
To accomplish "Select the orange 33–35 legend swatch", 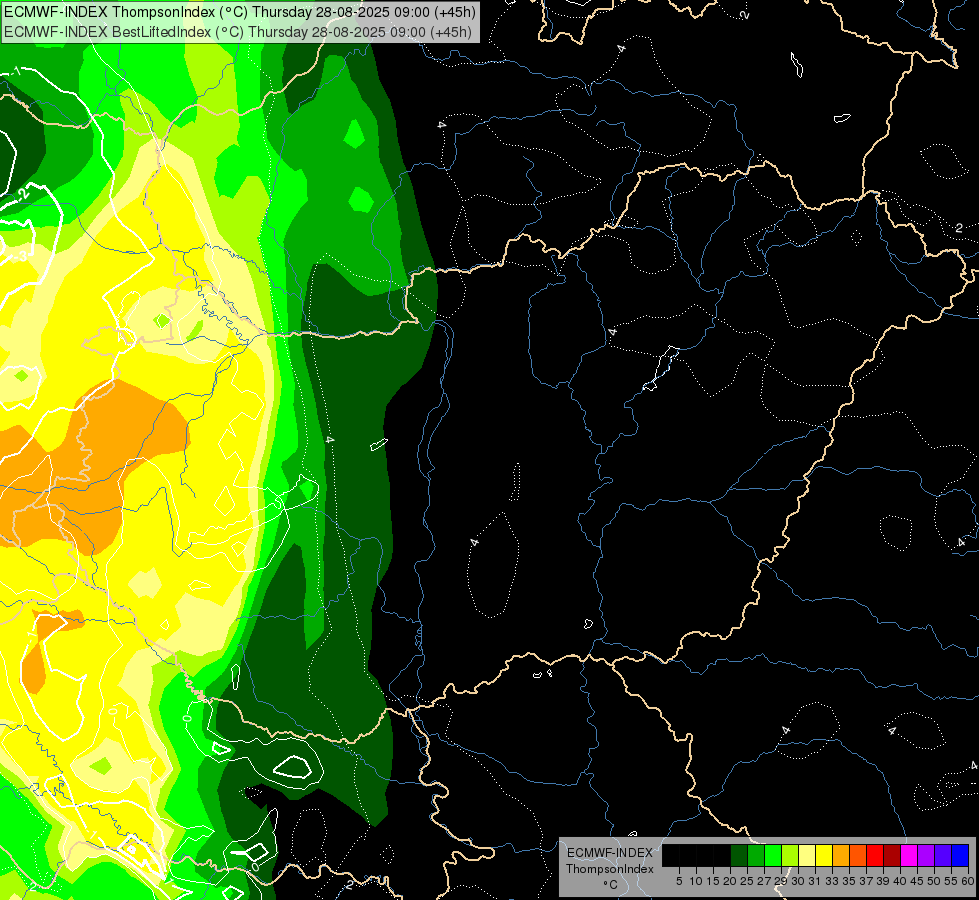I will click(x=841, y=855).
